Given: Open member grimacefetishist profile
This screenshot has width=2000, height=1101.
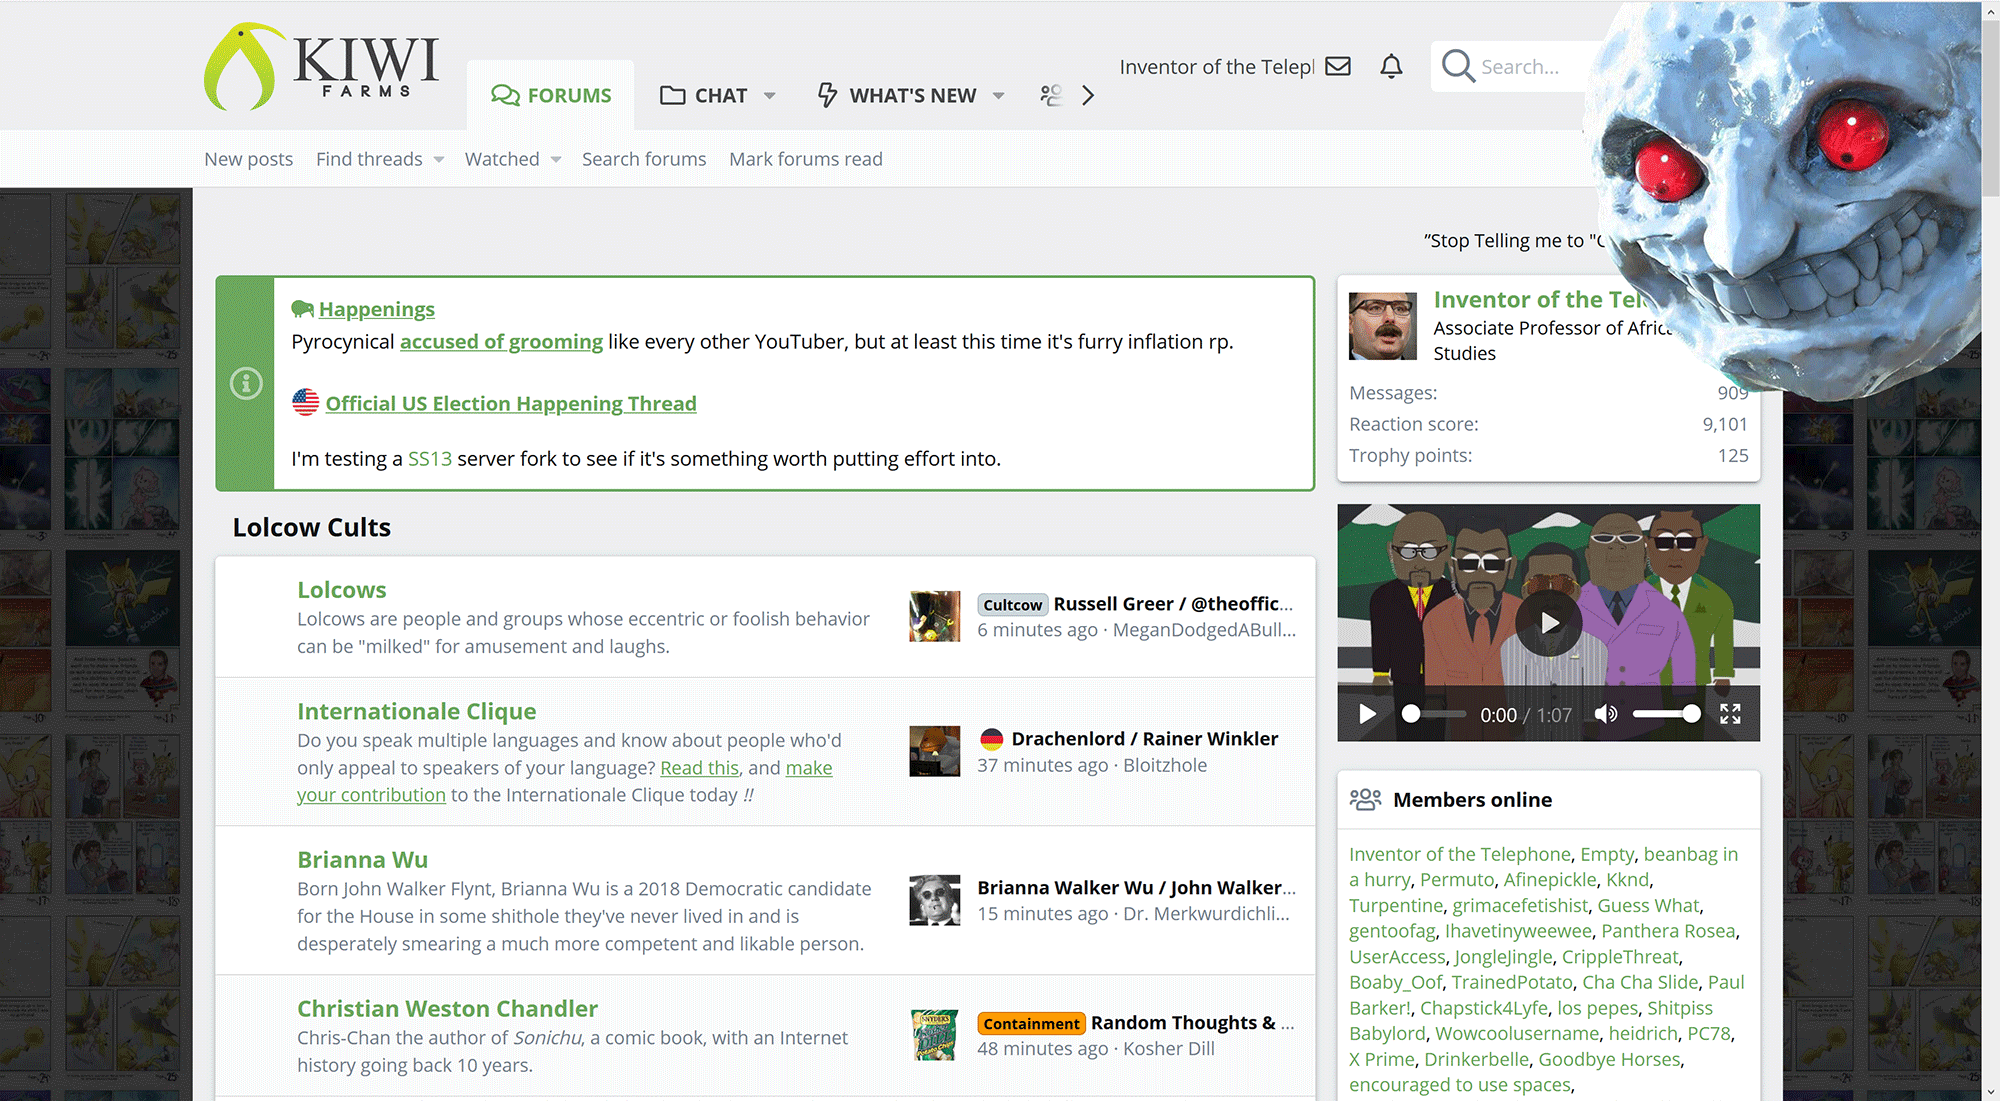Looking at the screenshot, I should click(x=1520, y=905).
